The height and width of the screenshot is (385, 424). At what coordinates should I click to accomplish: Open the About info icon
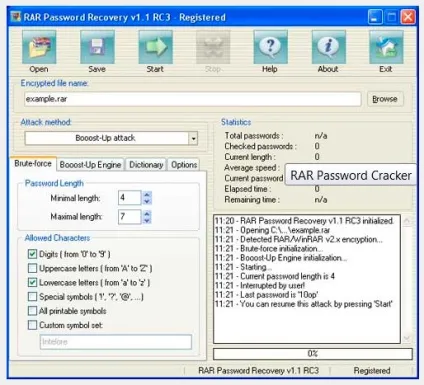point(328,47)
